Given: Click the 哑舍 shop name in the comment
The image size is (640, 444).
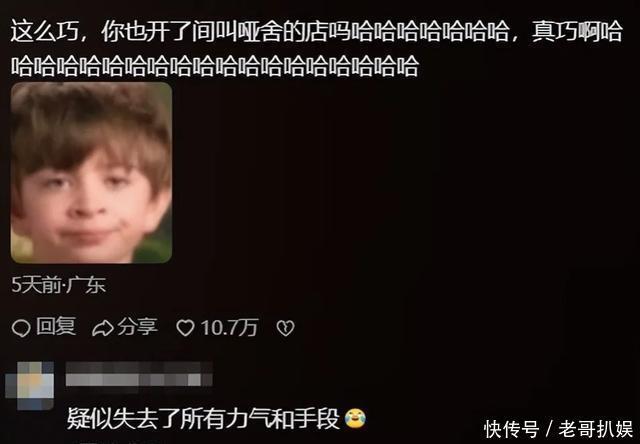Looking at the screenshot, I should click(260, 31).
